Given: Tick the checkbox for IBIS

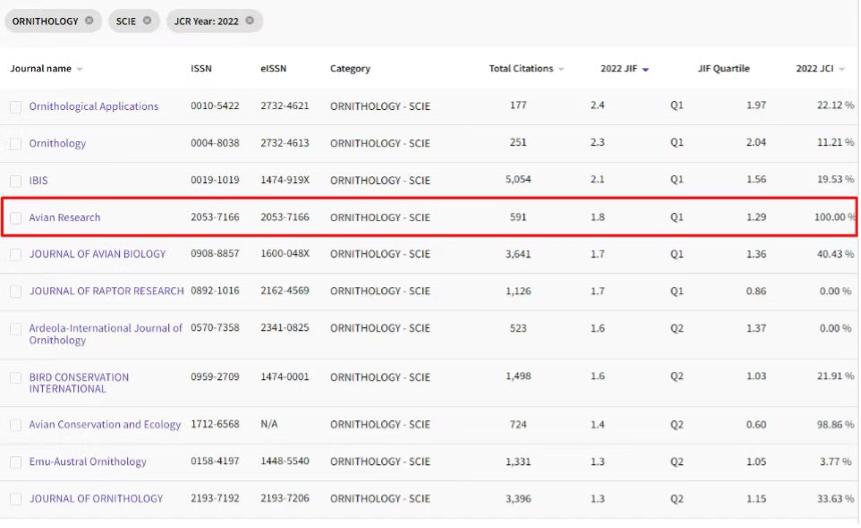Looking at the screenshot, I should tap(16, 181).
